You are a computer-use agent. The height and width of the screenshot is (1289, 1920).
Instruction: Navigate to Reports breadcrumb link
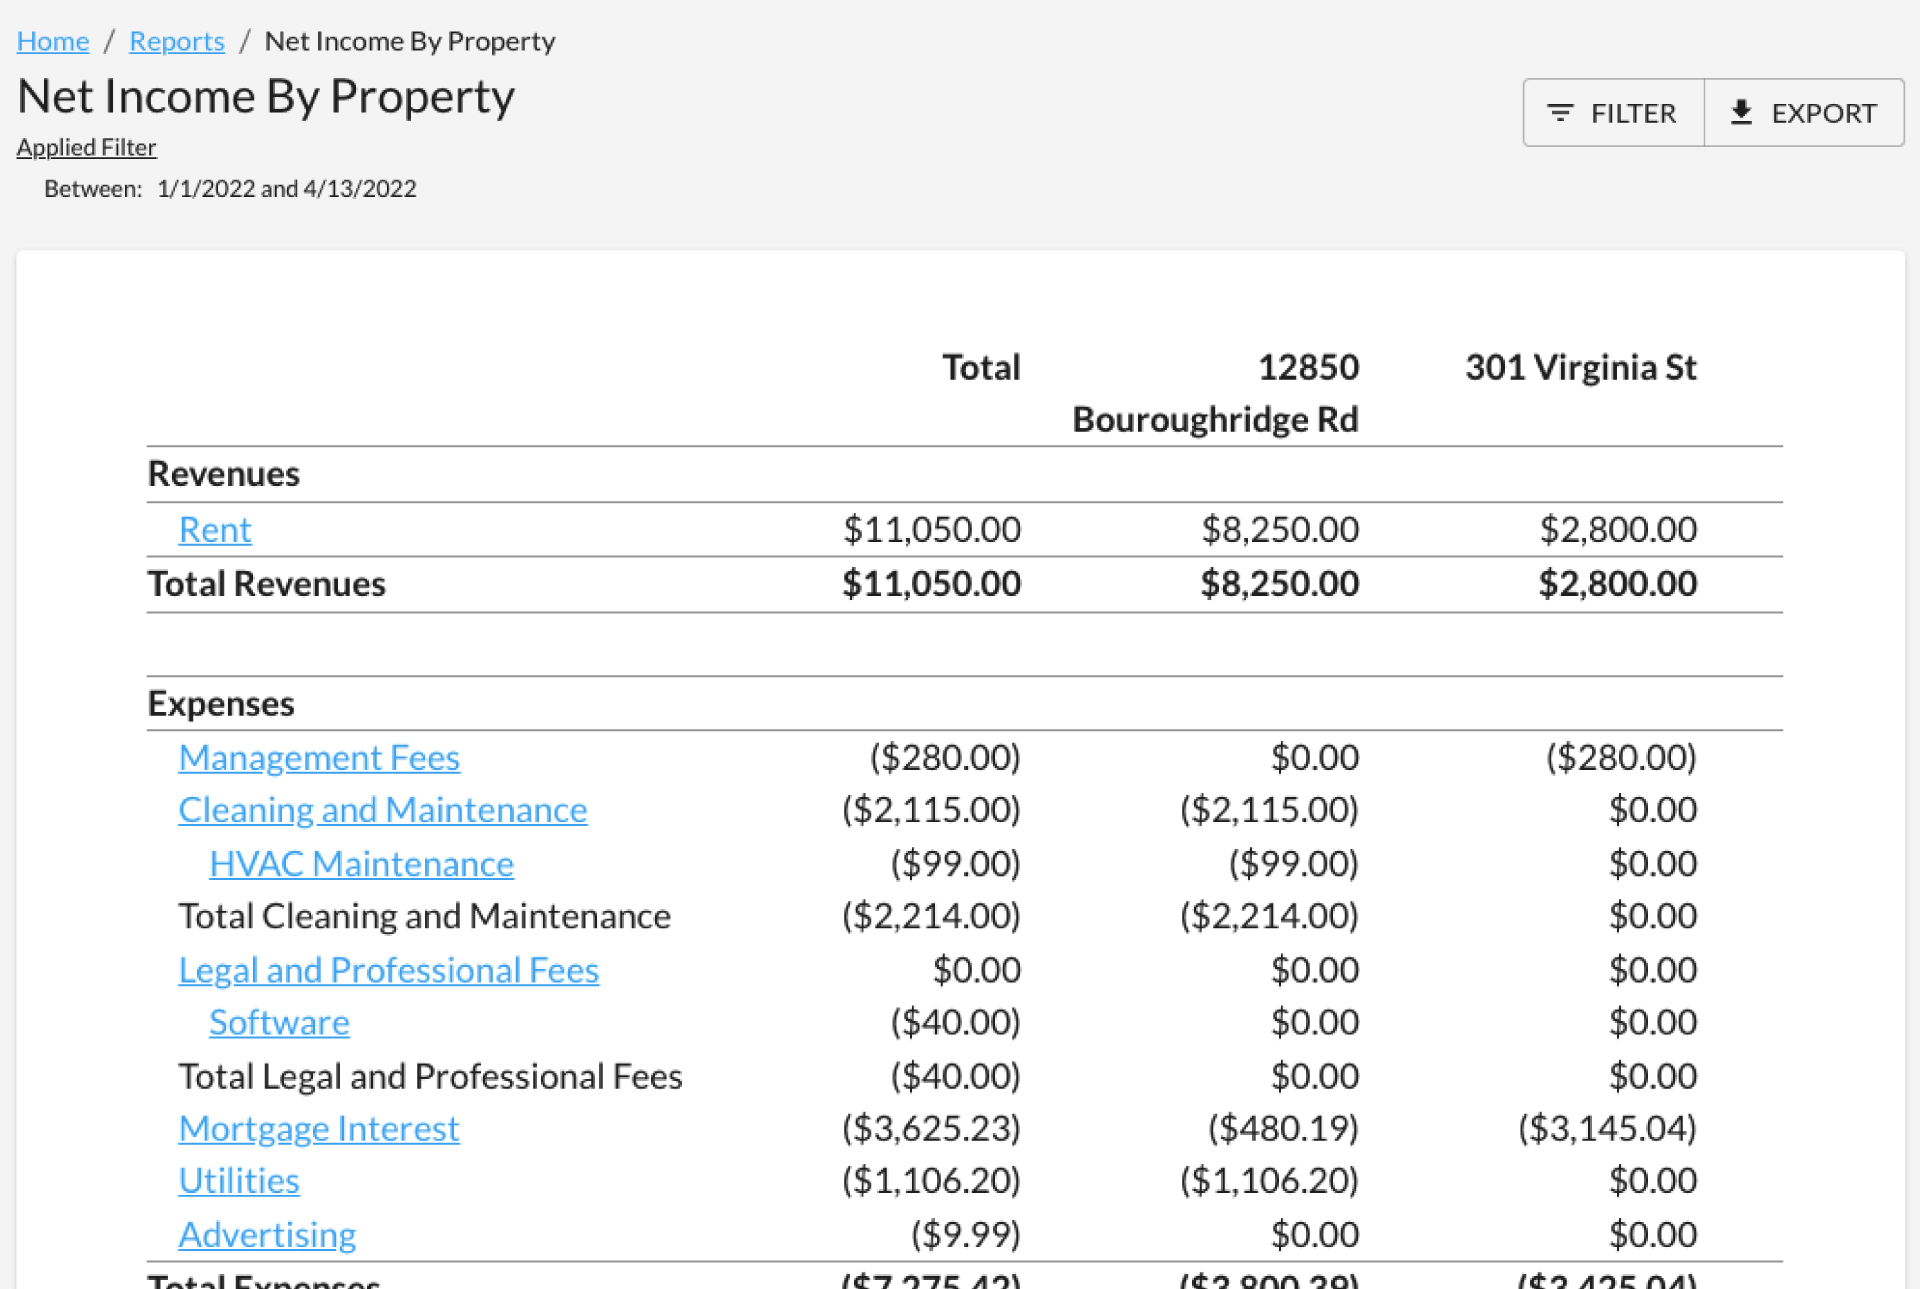177,41
